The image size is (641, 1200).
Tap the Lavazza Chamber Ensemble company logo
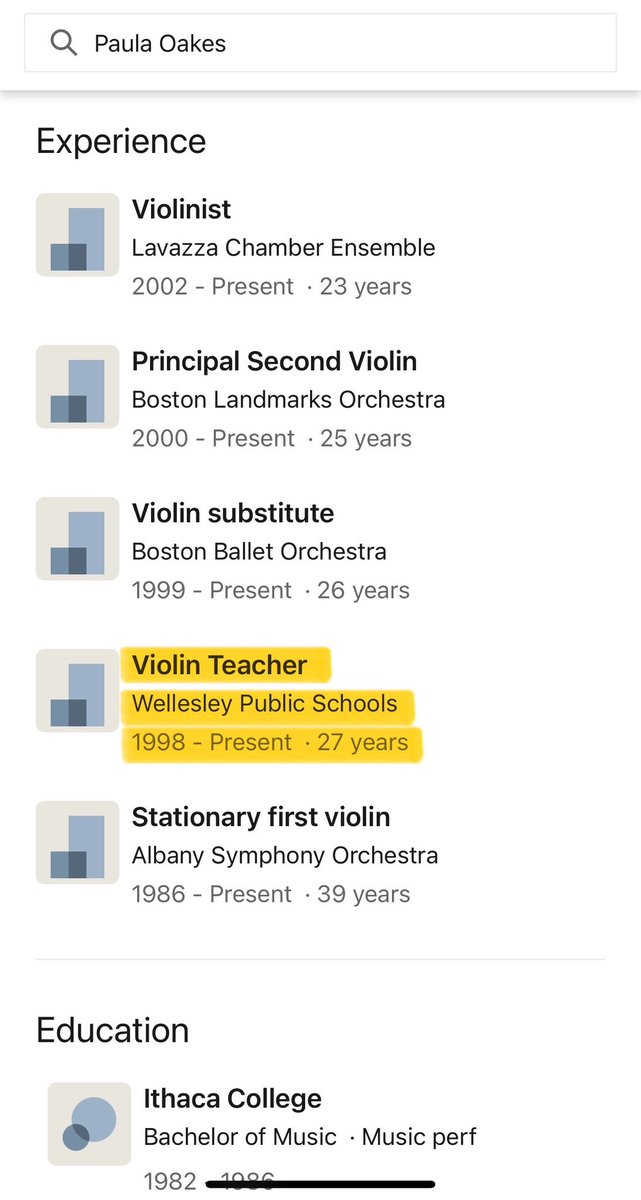[x=77, y=235]
